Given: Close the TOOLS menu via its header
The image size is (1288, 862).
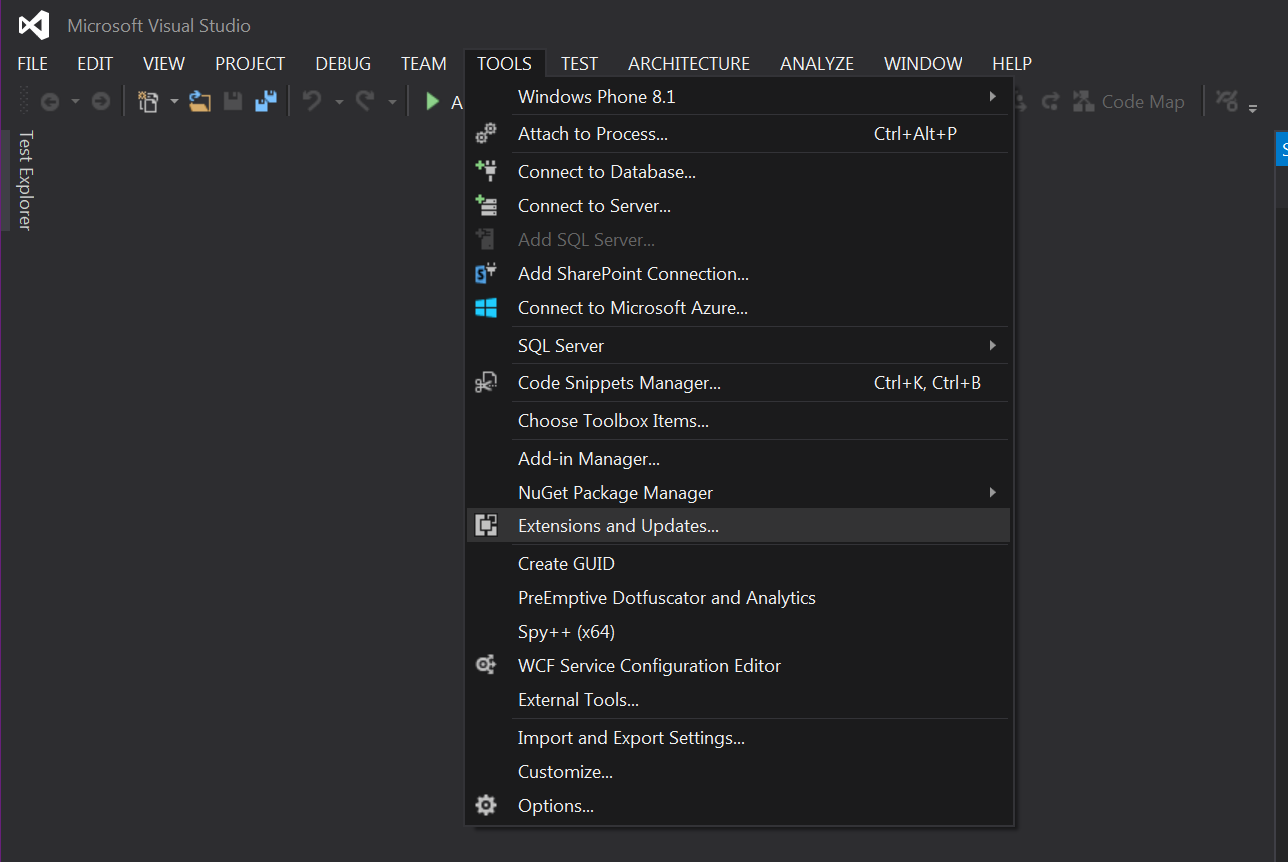Looking at the screenshot, I should pos(504,63).
